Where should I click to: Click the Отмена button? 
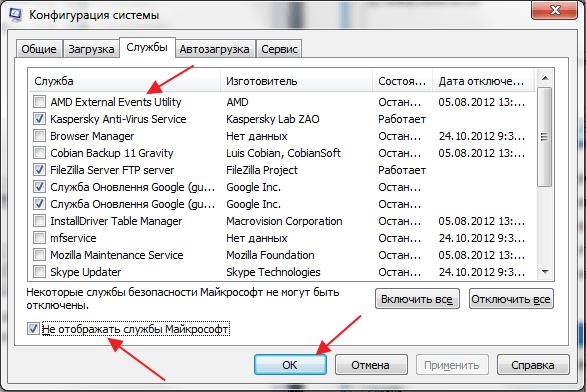click(370, 364)
